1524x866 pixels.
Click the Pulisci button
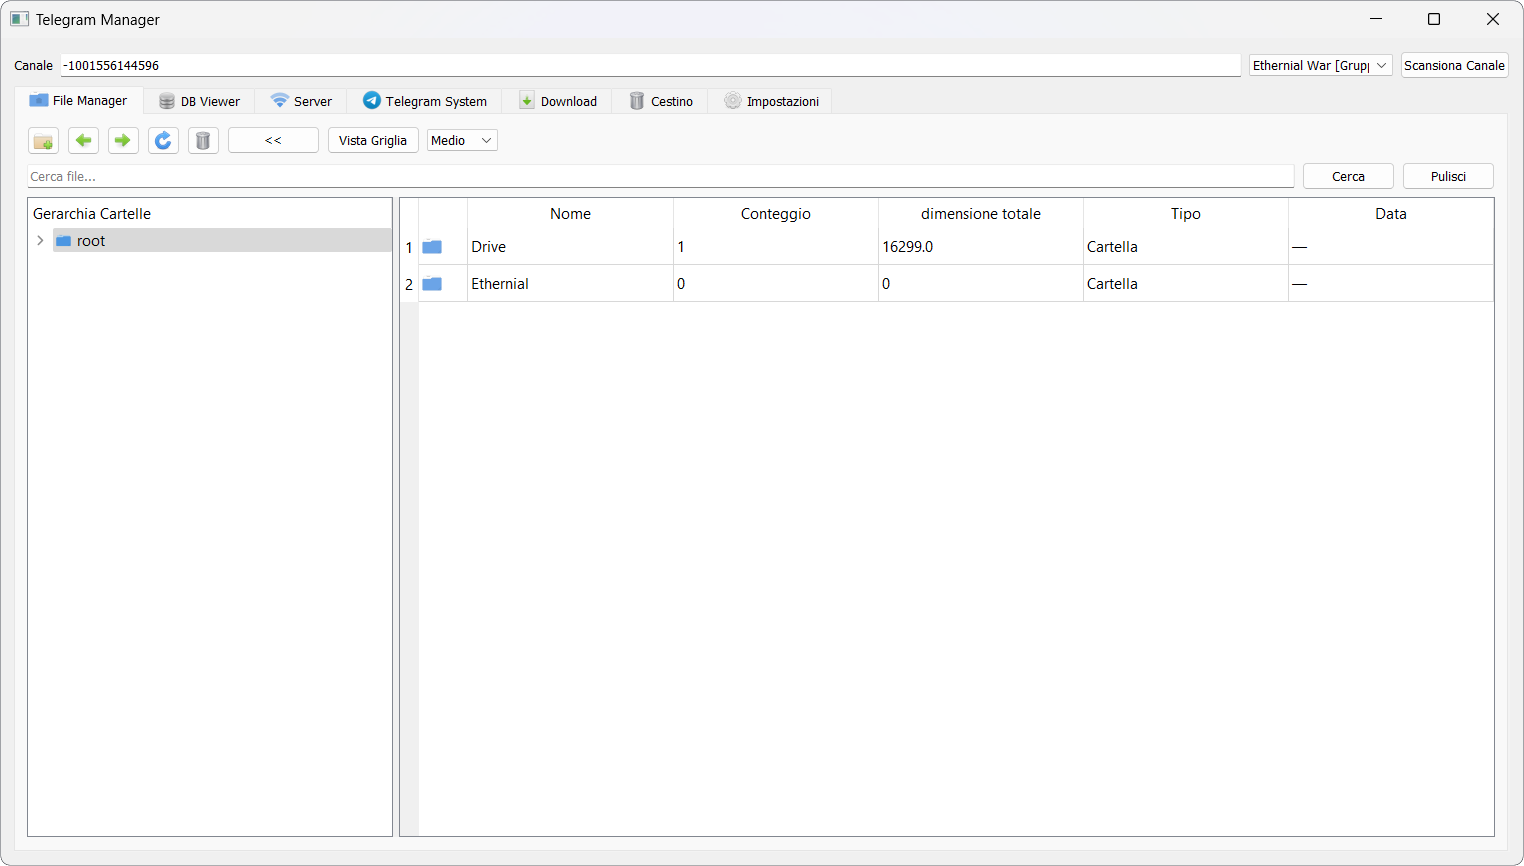point(1448,176)
